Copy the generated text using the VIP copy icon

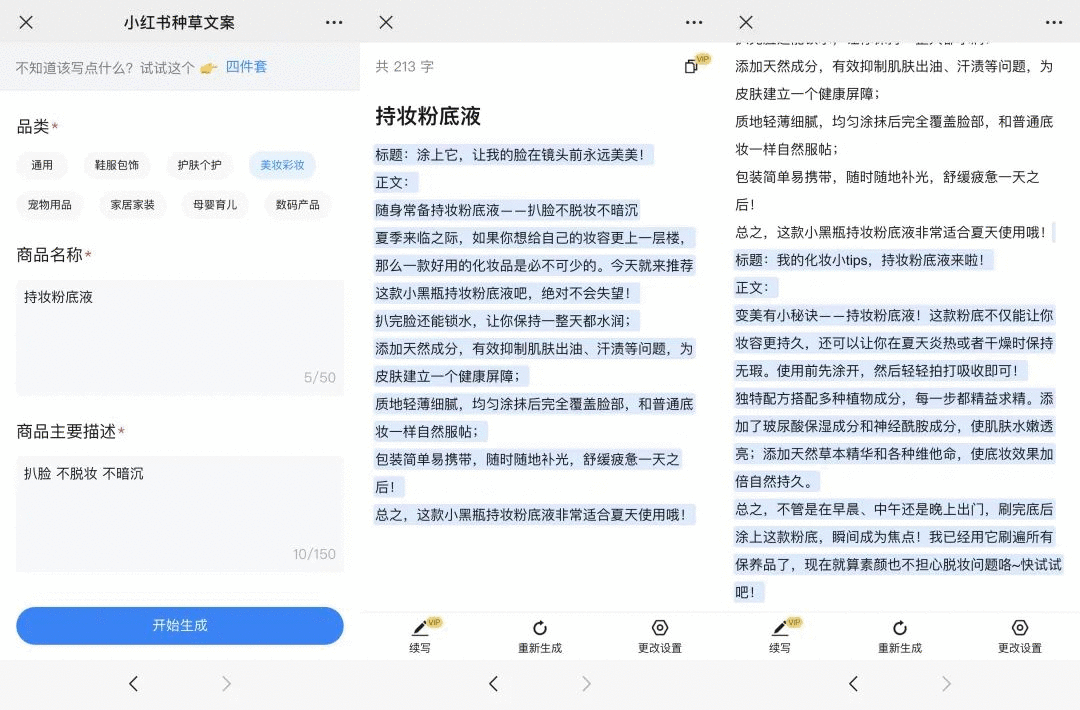click(x=693, y=65)
